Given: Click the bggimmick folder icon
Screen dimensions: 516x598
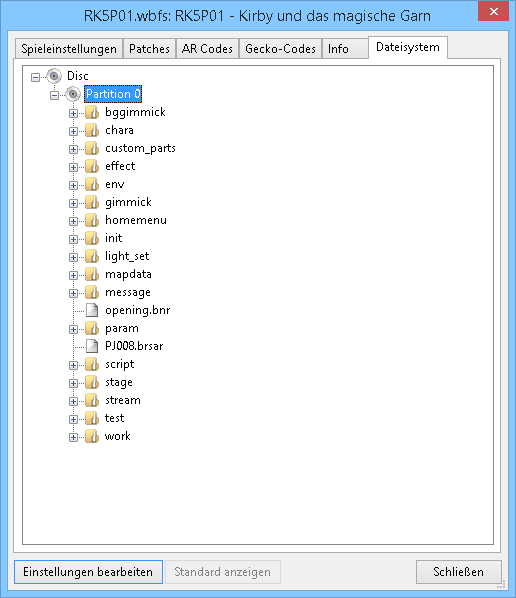Looking at the screenshot, I should 92,113.
